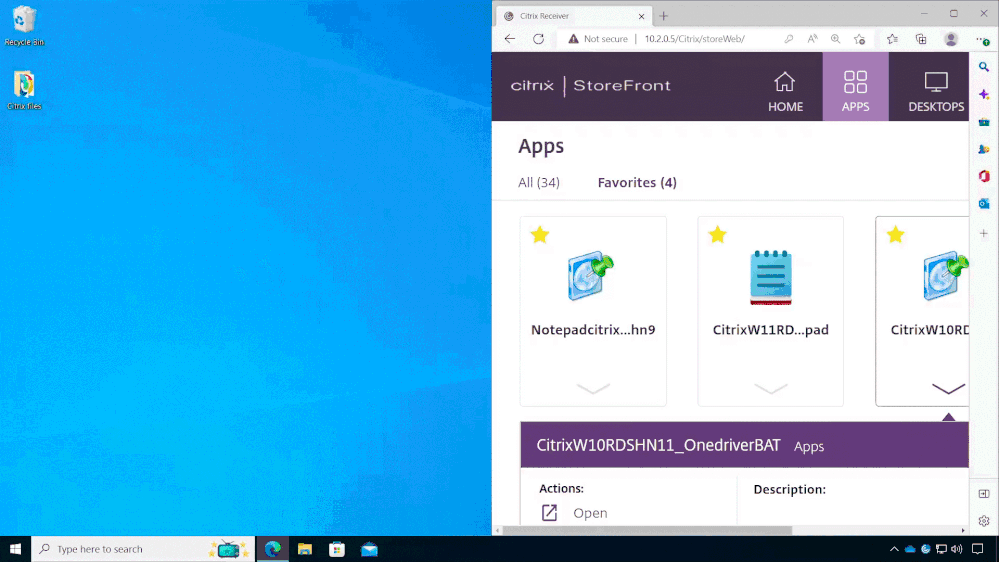Viewport: 999px width, 562px height.
Task: Click the sidebar layout icon above settings
Action: (984, 494)
